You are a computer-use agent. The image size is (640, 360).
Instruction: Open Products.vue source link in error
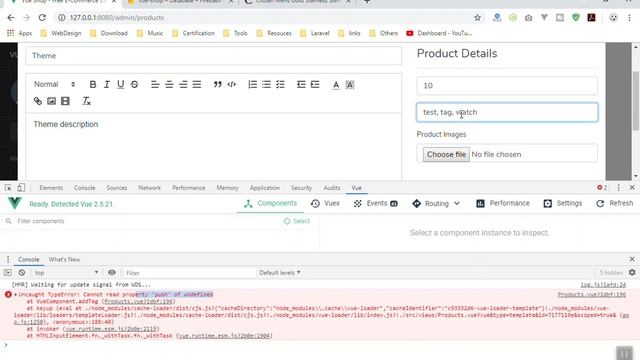click(591, 294)
